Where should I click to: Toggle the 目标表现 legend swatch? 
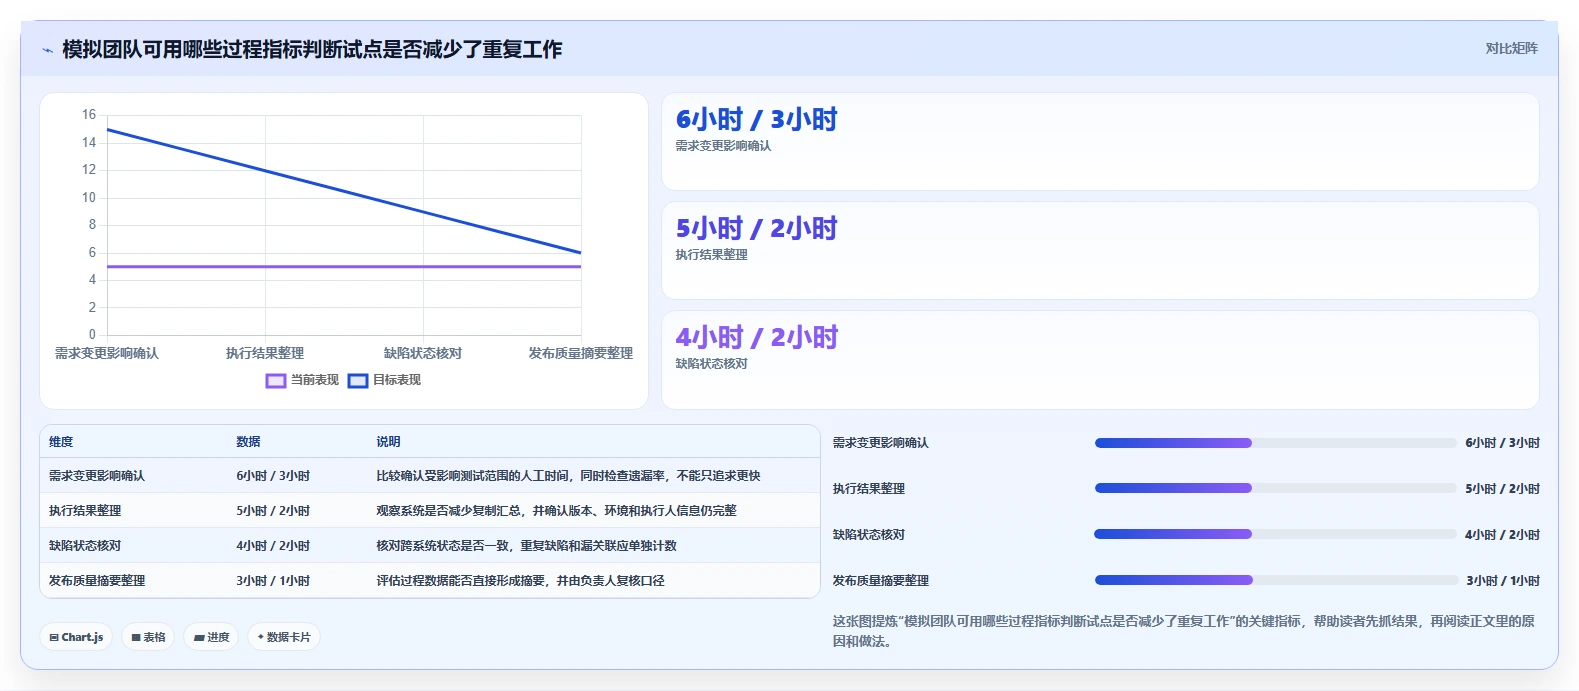point(358,381)
